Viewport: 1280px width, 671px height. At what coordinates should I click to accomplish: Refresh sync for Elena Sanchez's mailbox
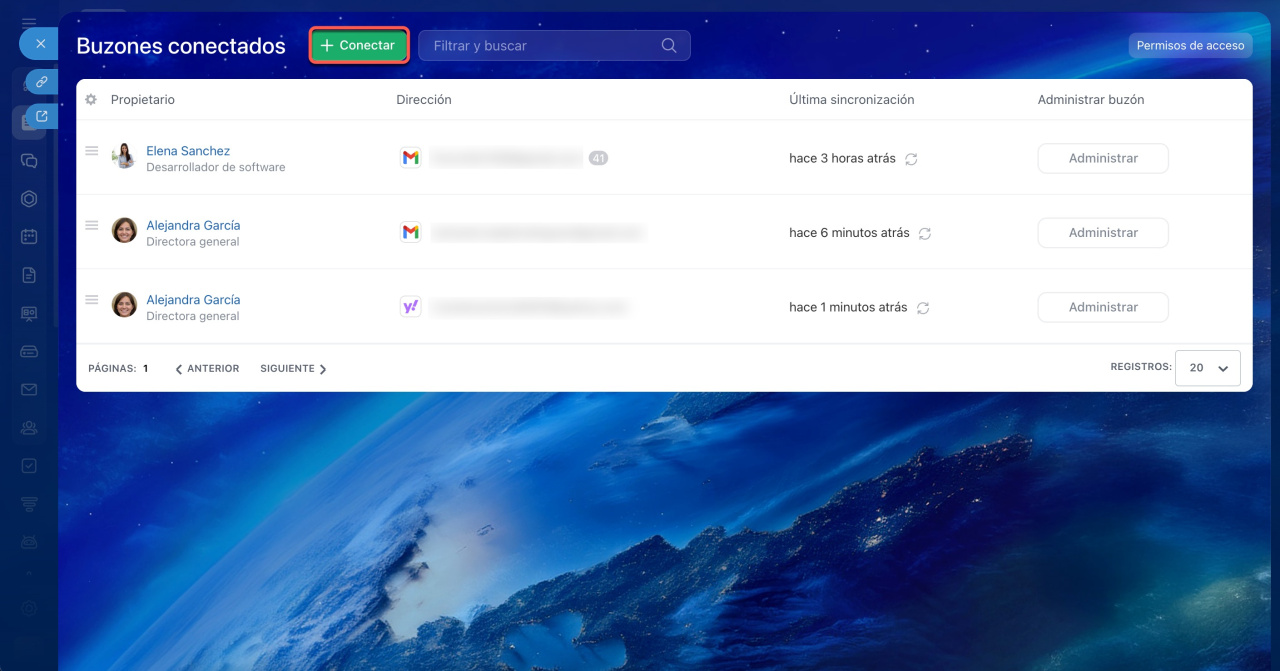(911, 159)
